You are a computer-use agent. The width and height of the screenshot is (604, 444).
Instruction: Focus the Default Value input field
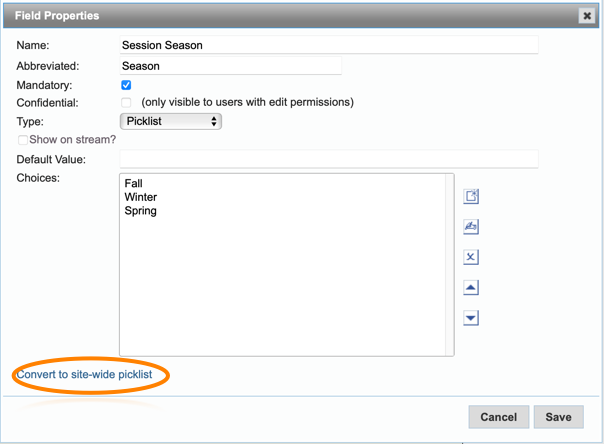pos(328,159)
